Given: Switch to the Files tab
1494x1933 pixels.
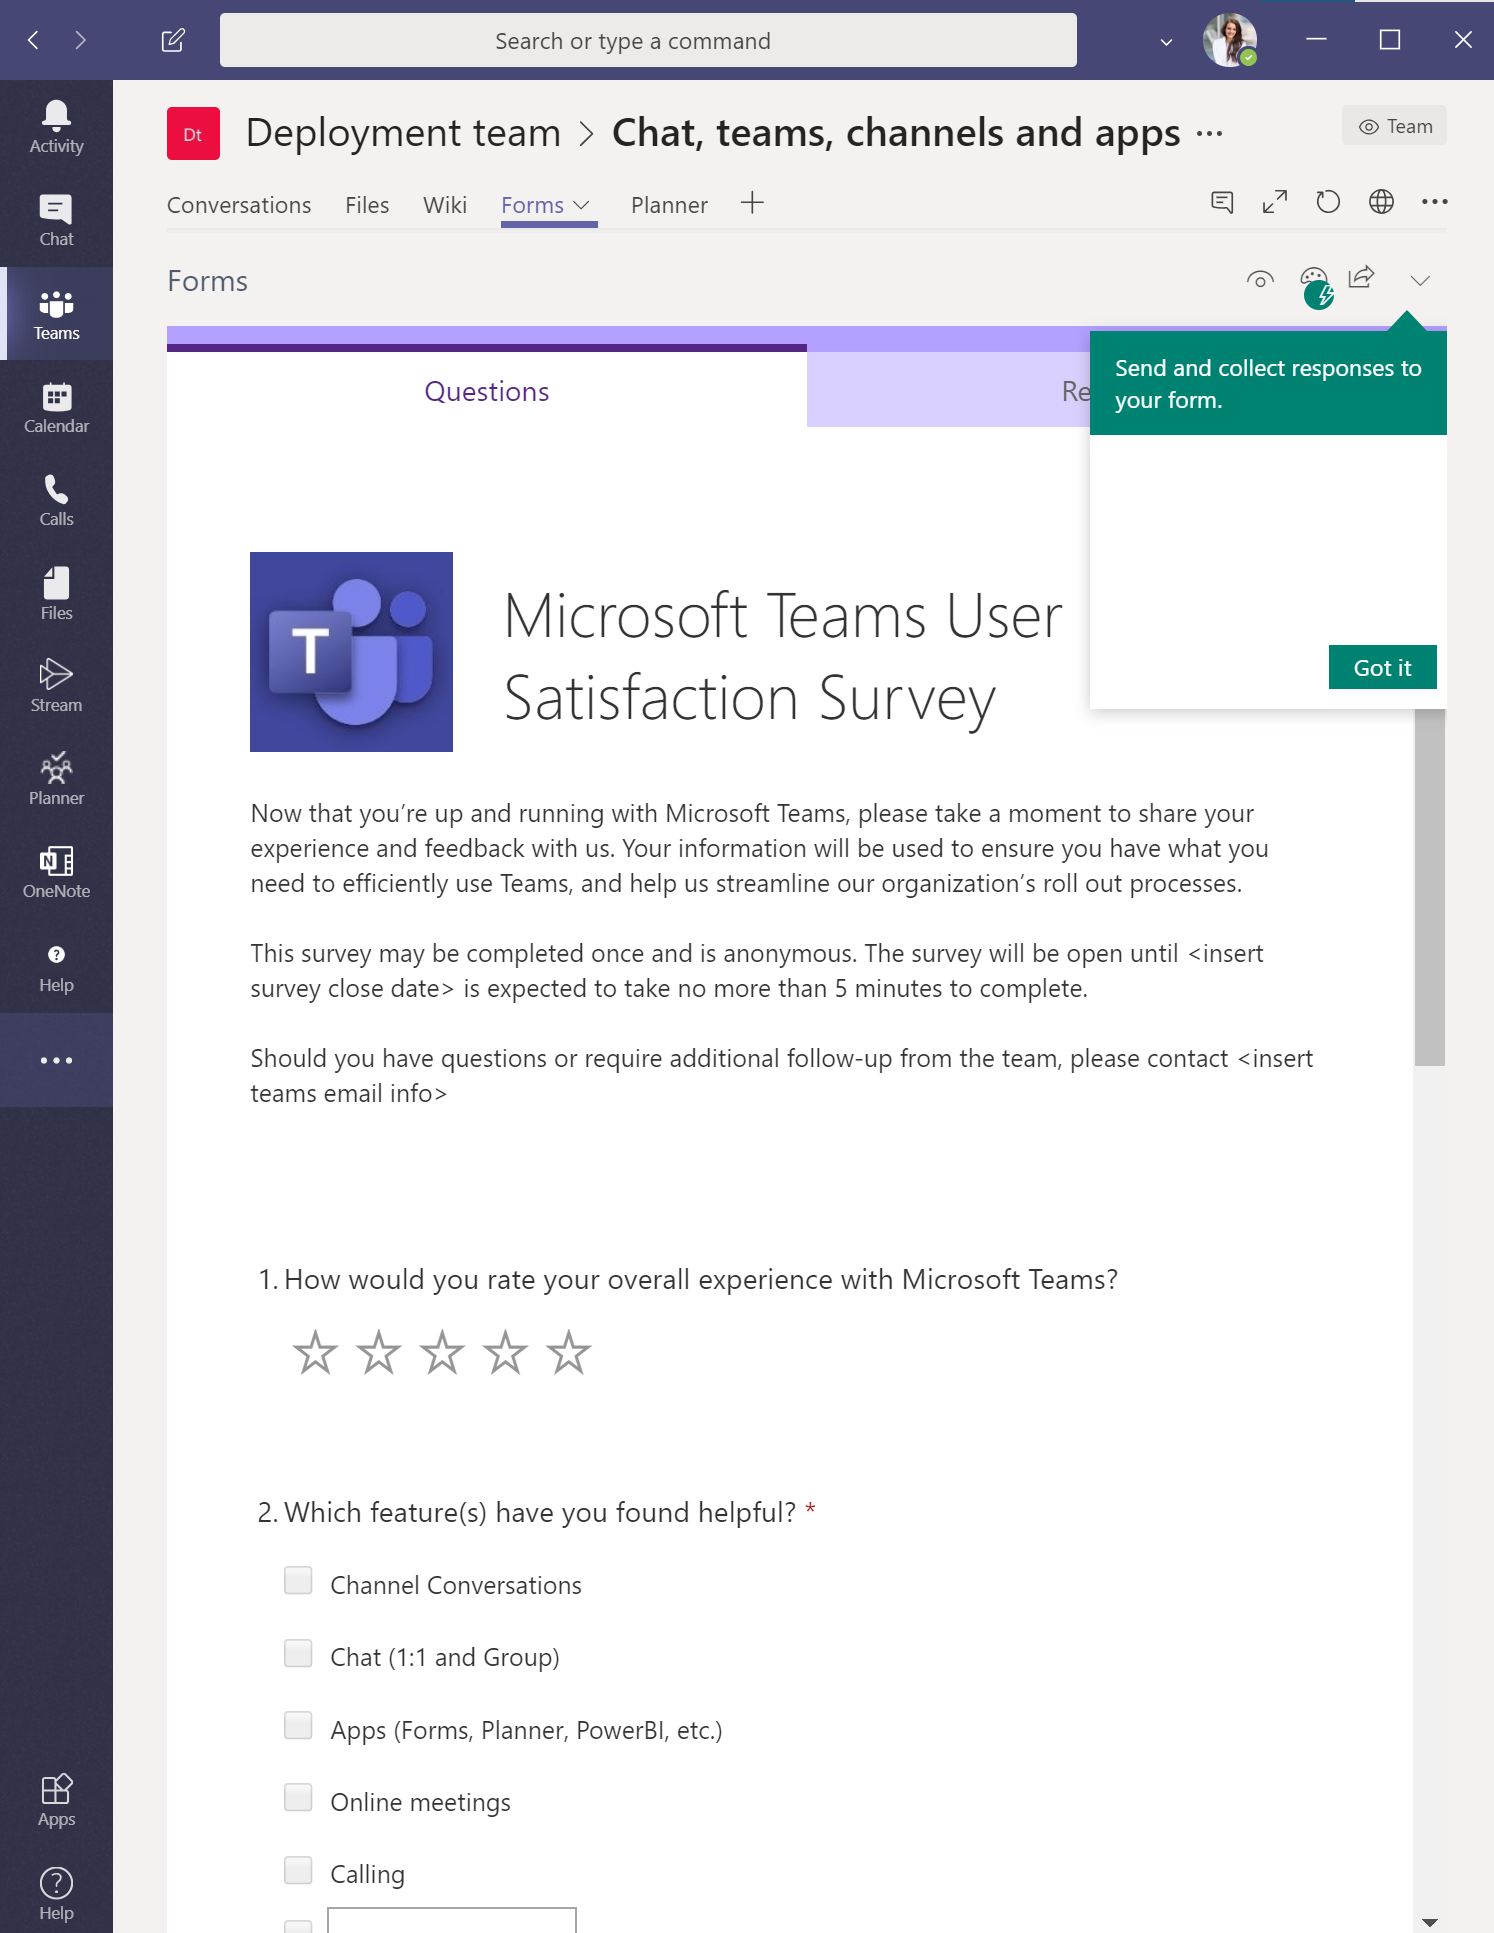Looking at the screenshot, I should pos(367,205).
